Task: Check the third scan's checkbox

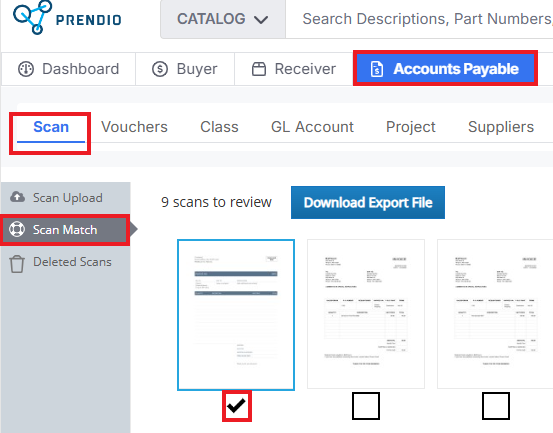Action: [496, 406]
